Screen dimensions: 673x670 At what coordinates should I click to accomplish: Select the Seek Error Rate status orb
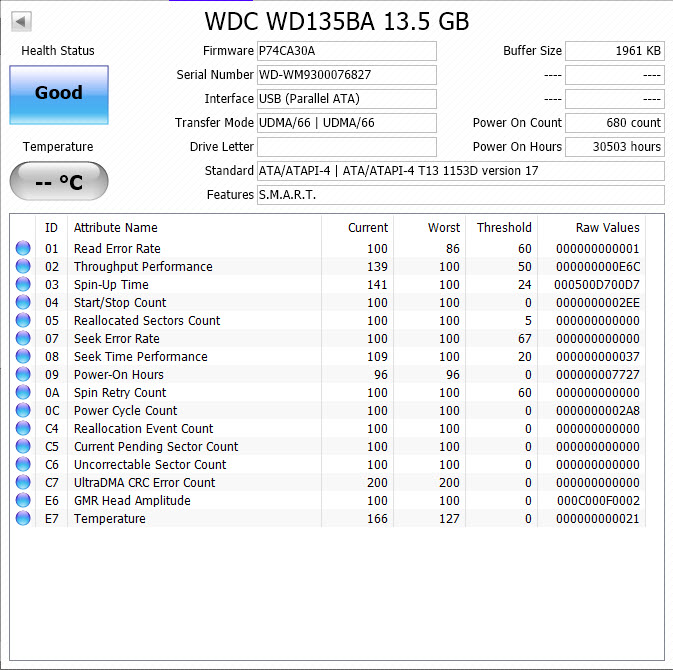tap(23, 338)
